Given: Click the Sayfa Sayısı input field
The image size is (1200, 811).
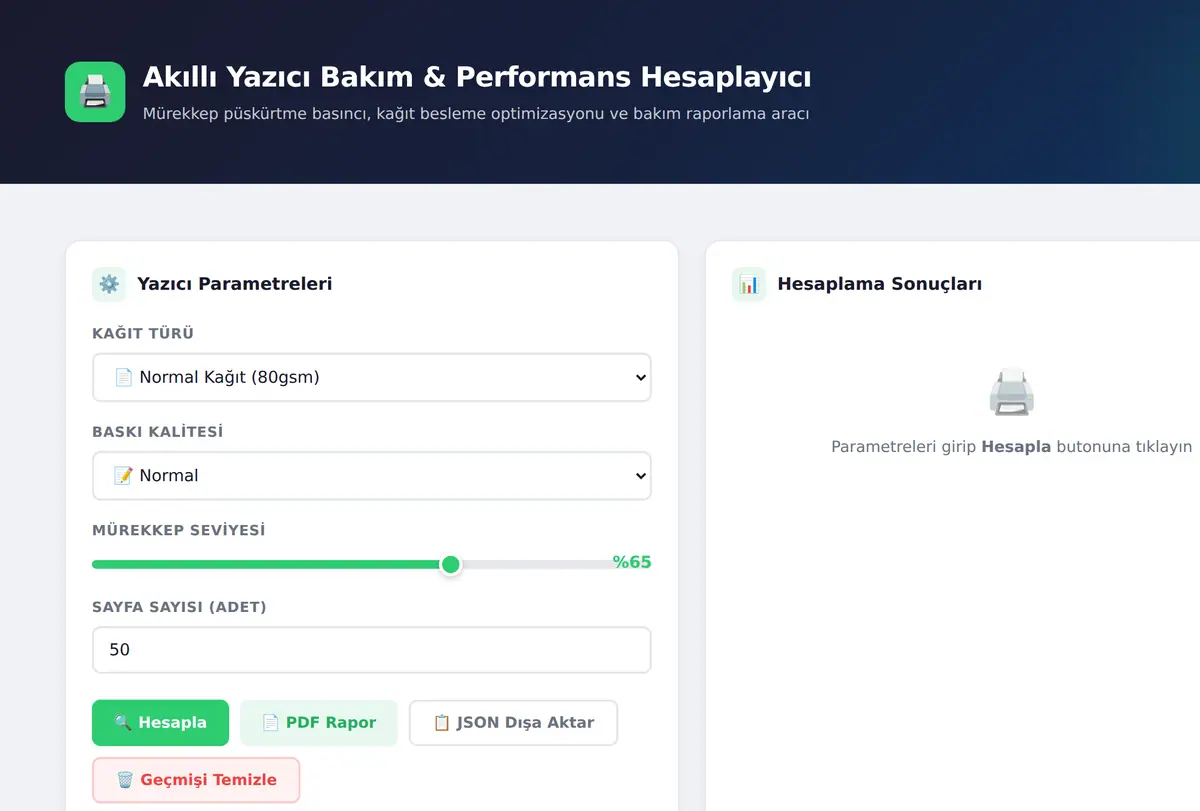Looking at the screenshot, I should tap(372, 650).
